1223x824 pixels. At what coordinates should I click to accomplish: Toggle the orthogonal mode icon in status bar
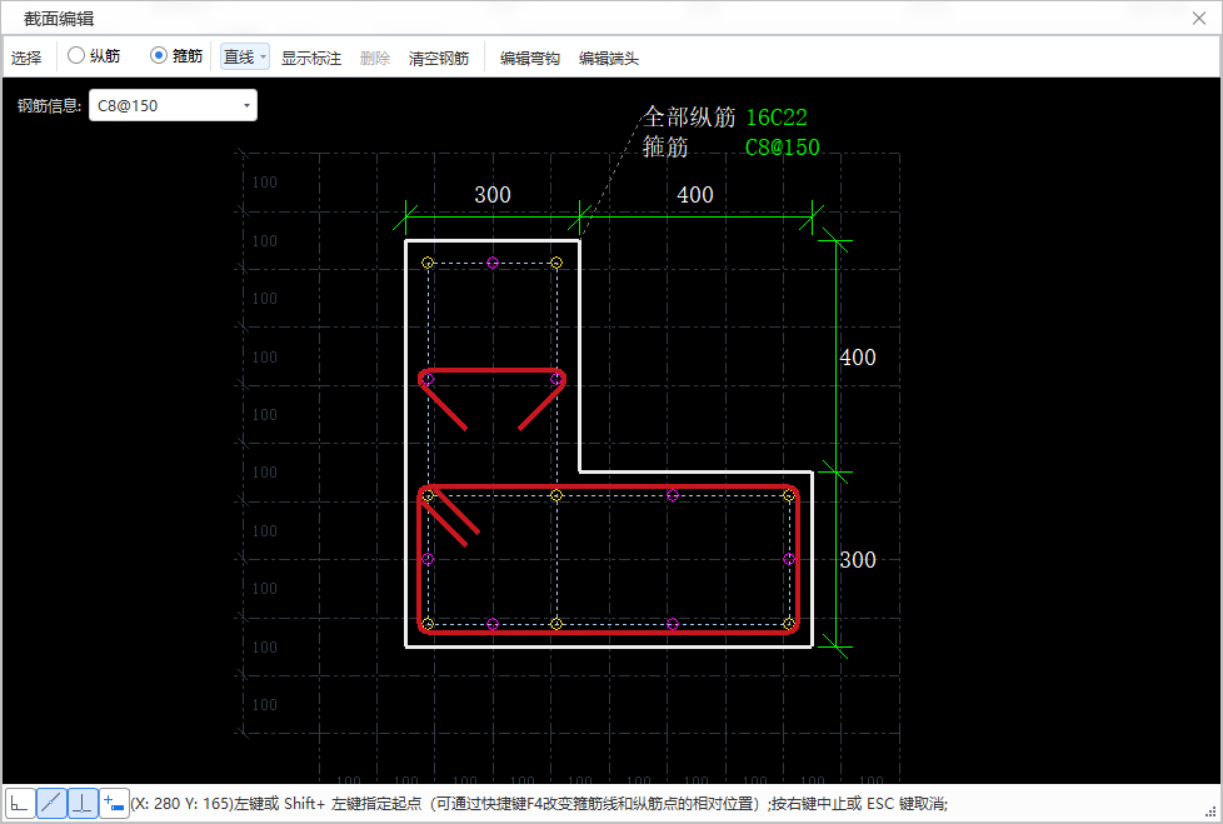tap(20, 802)
